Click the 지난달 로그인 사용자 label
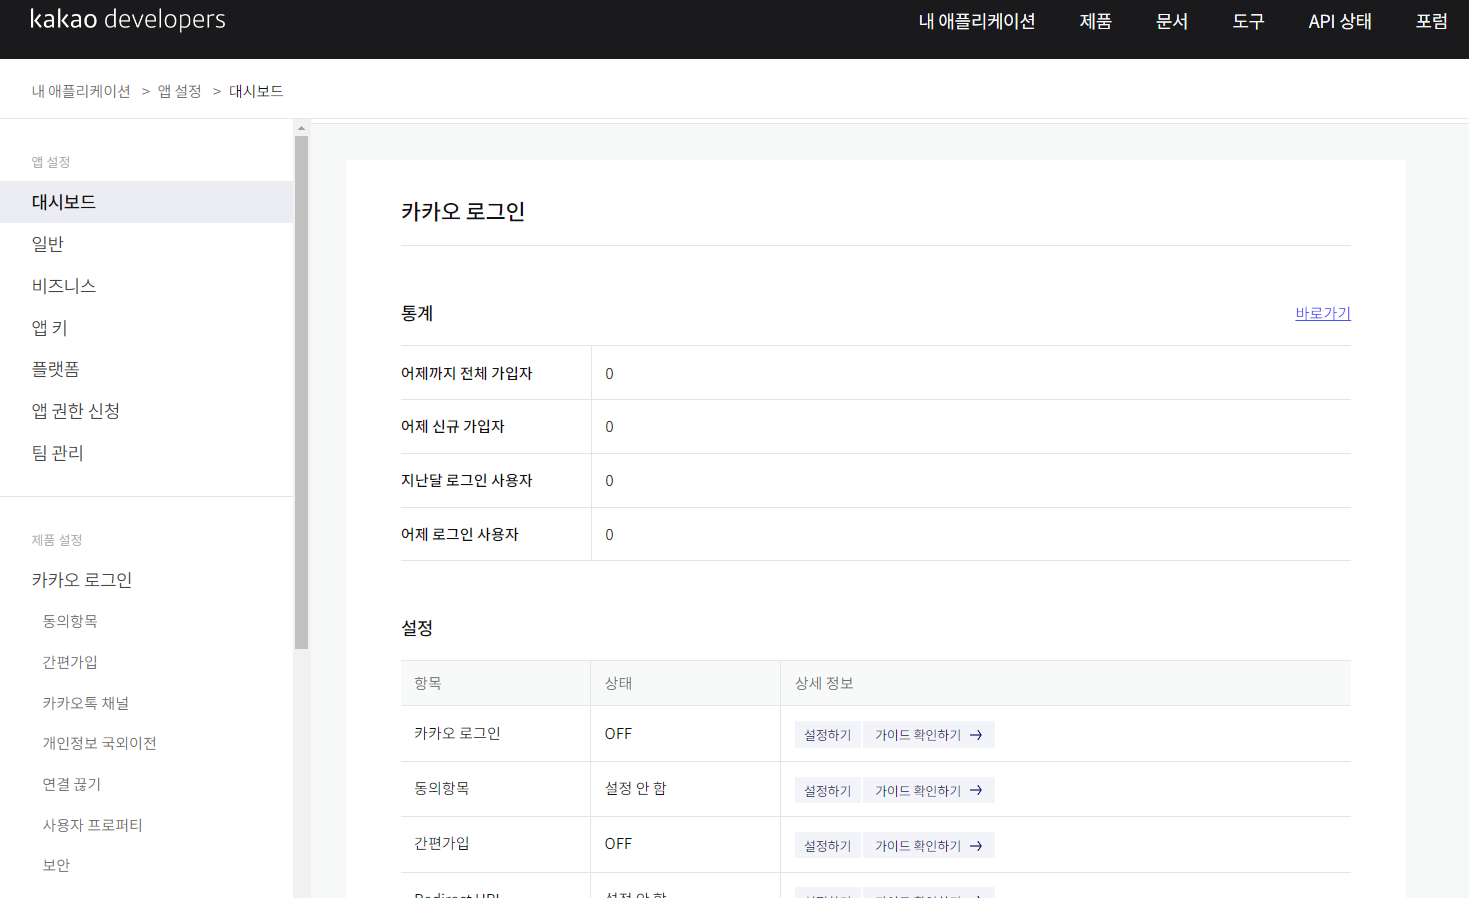Viewport: 1469px width, 898px height. pos(467,480)
